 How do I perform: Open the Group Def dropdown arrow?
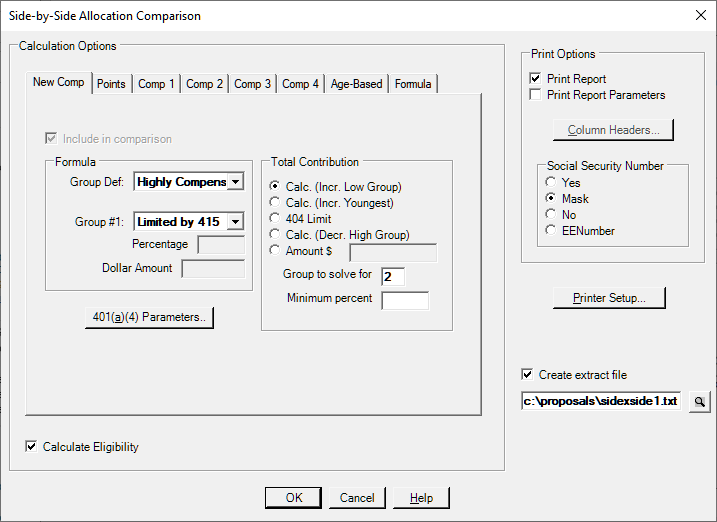tap(235, 182)
